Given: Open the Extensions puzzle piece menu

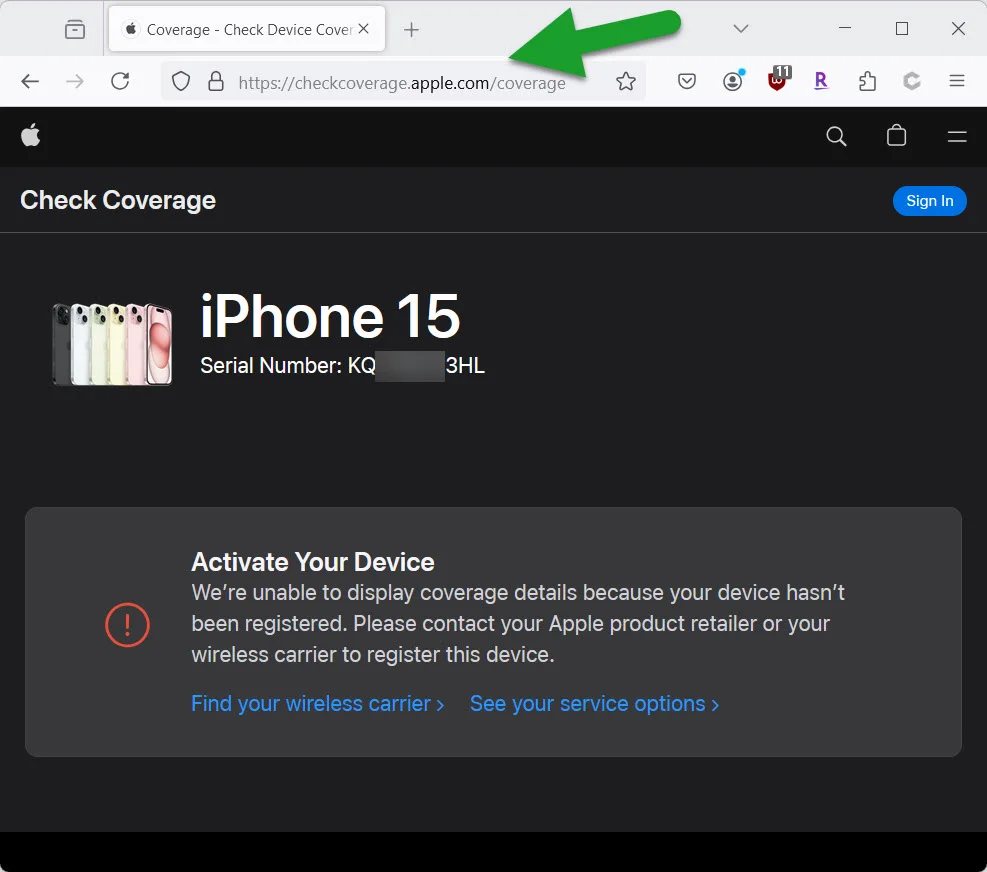Looking at the screenshot, I should click(867, 82).
